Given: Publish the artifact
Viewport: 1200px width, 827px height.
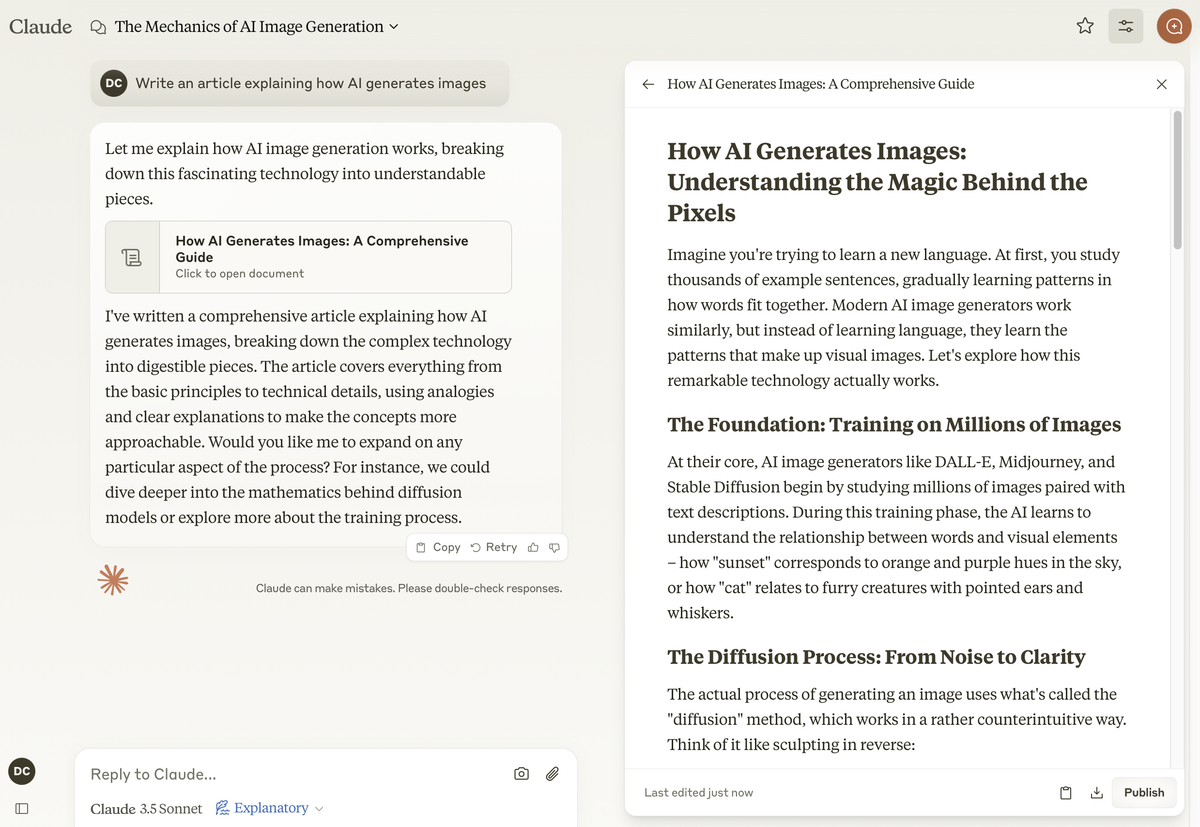Looking at the screenshot, I should pos(1144,793).
